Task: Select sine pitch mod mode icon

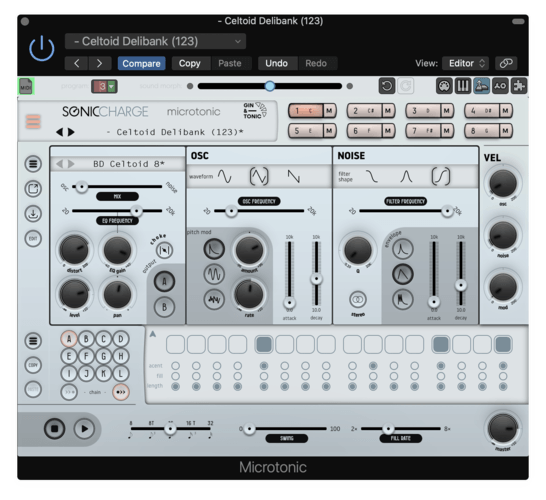Action: point(214,274)
